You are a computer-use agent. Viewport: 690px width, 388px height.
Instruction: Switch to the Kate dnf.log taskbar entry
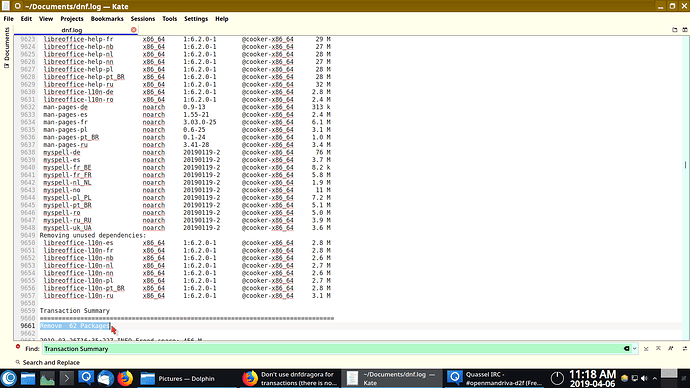pyautogui.click(x=392, y=378)
